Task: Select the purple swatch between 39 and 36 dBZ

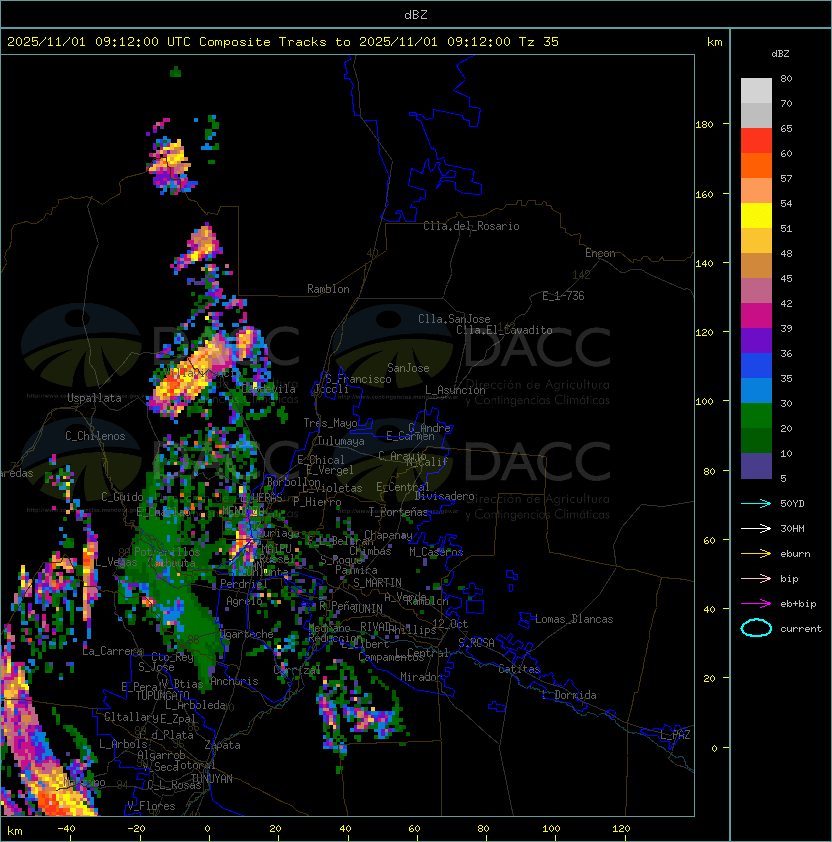Action: pyautogui.click(x=756, y=340)
